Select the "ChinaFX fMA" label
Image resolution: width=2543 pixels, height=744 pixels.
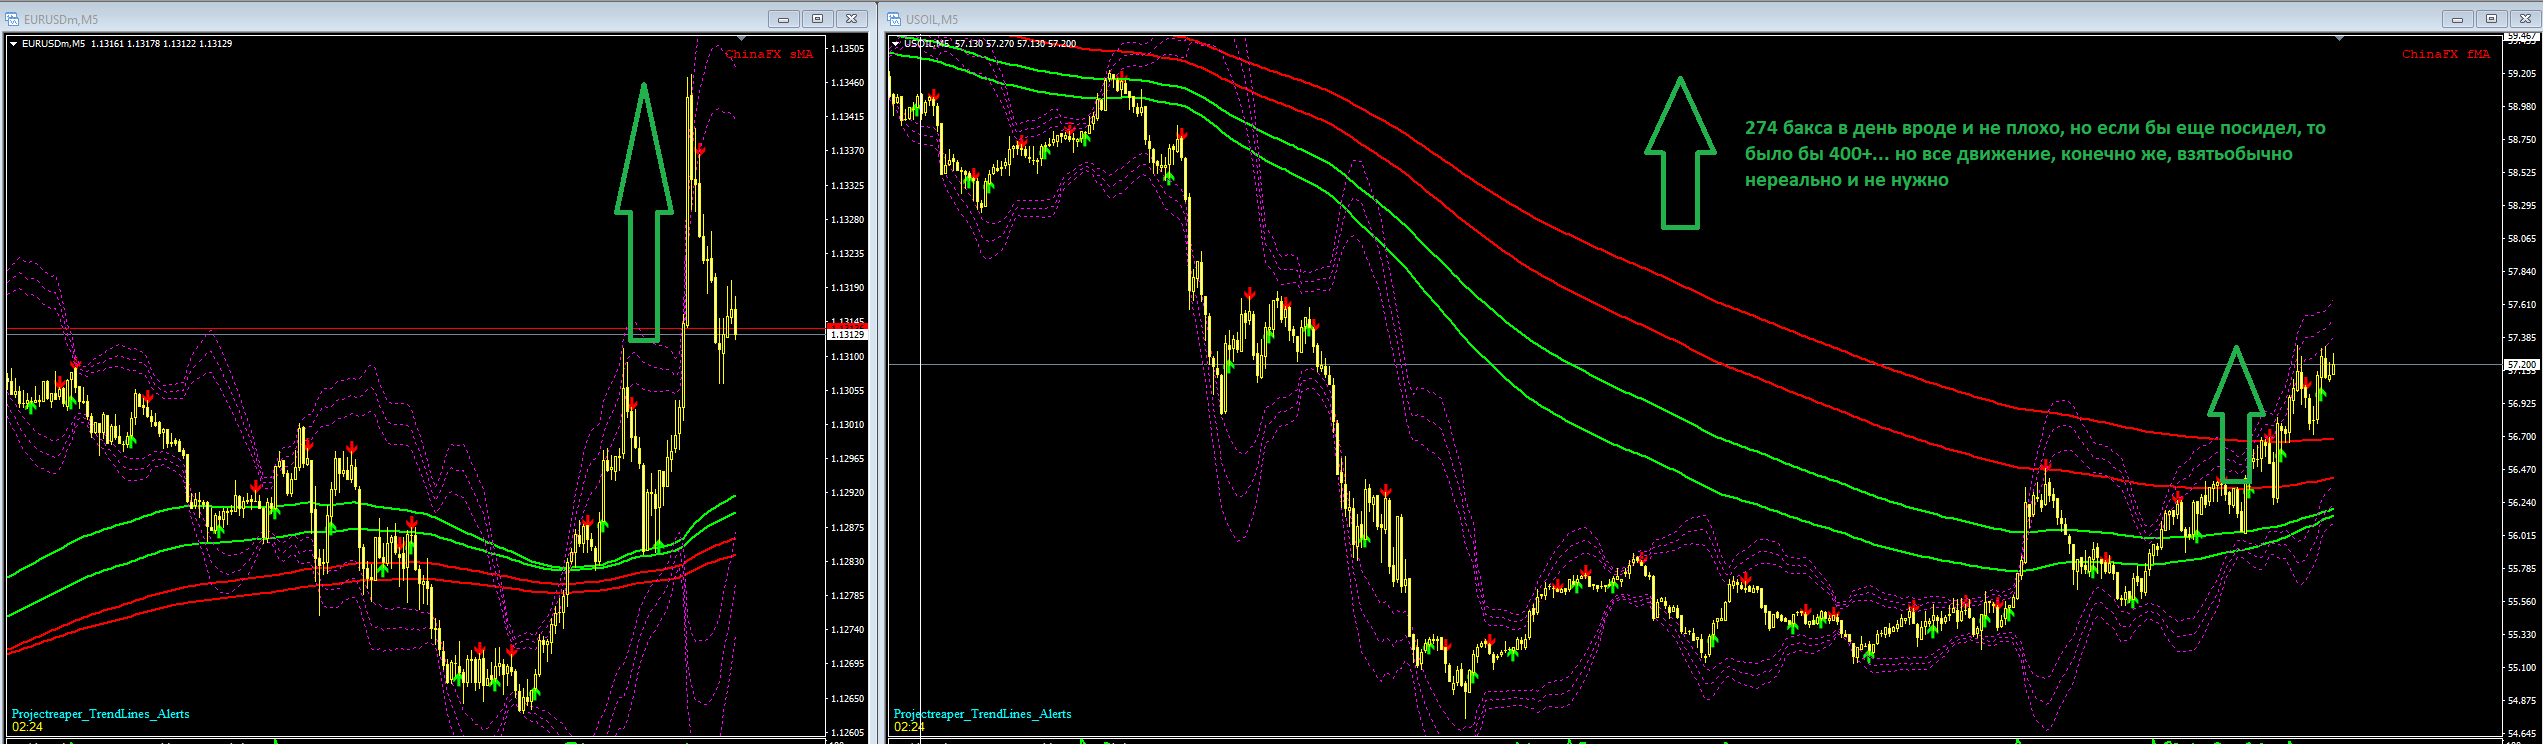[x=2446, y=54]
